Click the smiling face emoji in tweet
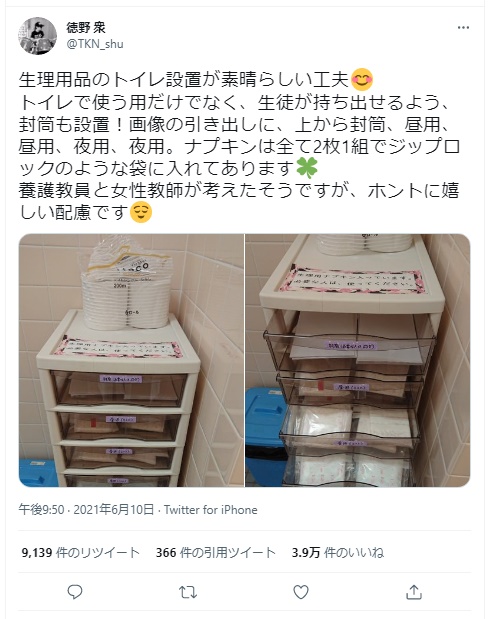 pos(362,79)
